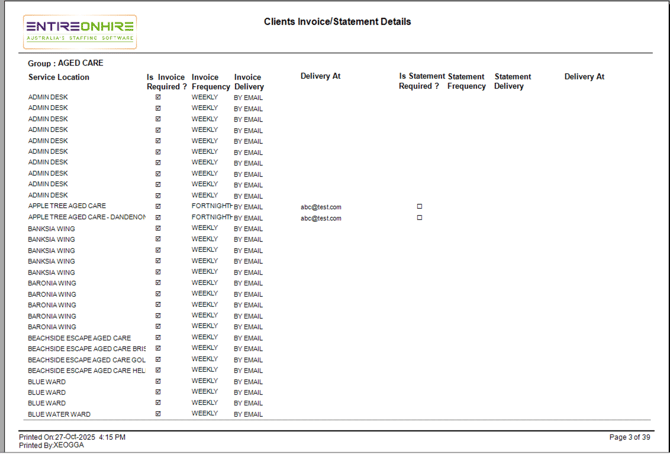Image resolution: width=670 pixels, height=454 pixels.
Task: Click the Invoice Frequency column header
Action: coord(205,82)
